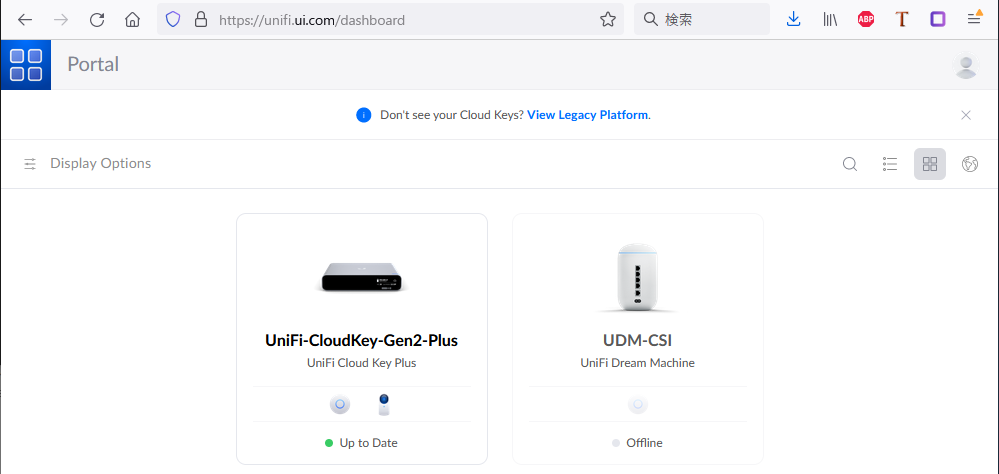Click the browser forward arrow

coord(61,20)
